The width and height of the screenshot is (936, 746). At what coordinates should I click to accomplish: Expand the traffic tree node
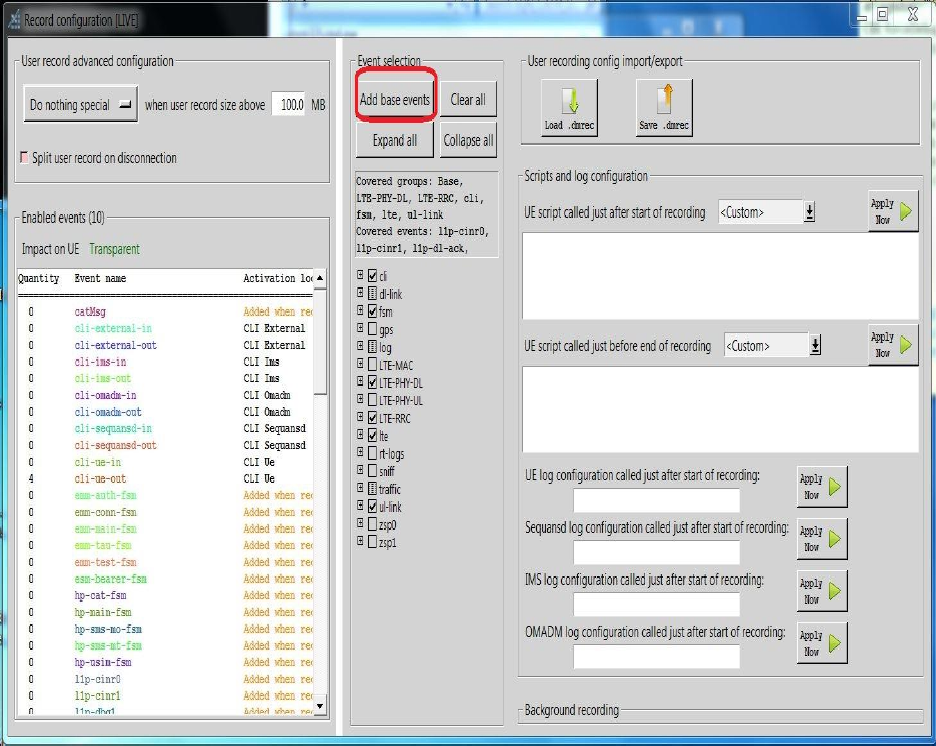click(x=360, y=488)
